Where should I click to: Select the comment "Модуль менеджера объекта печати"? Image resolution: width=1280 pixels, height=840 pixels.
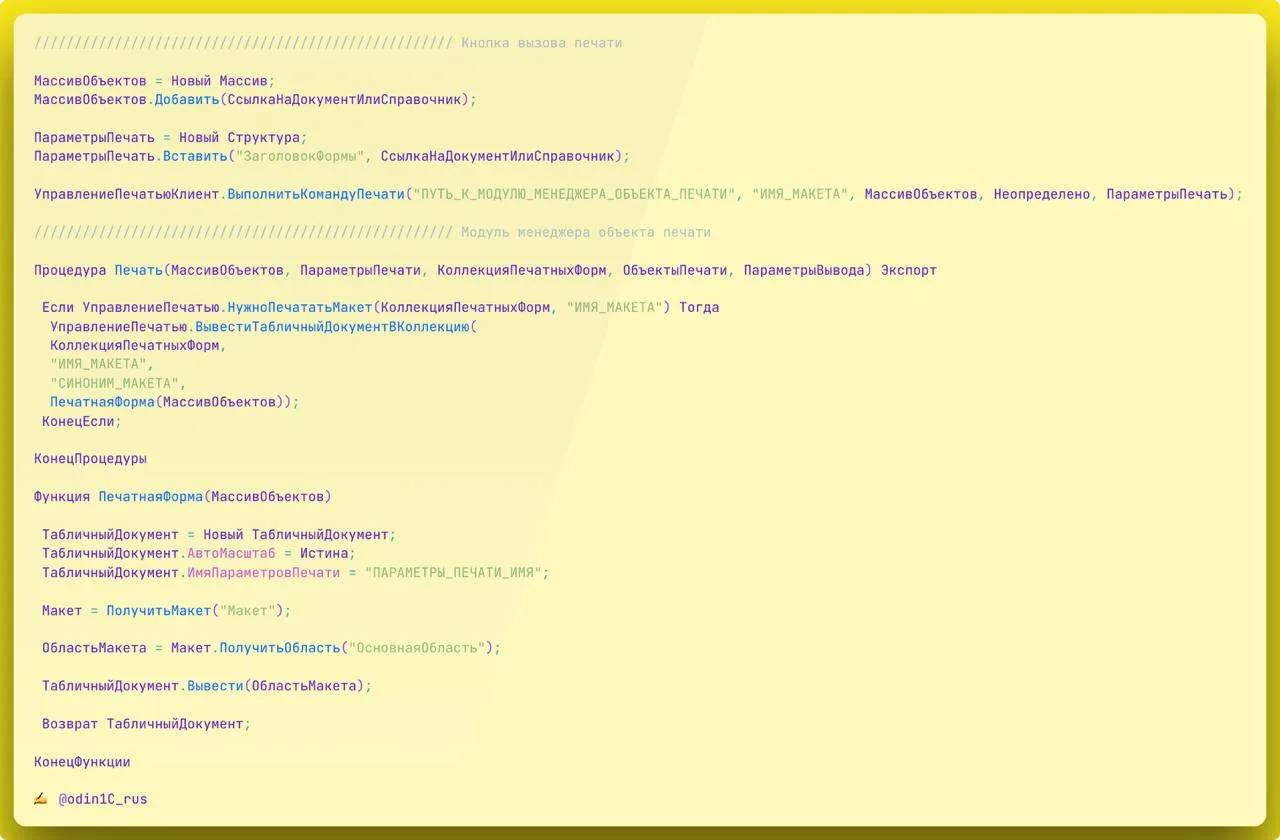coord(585,232)
